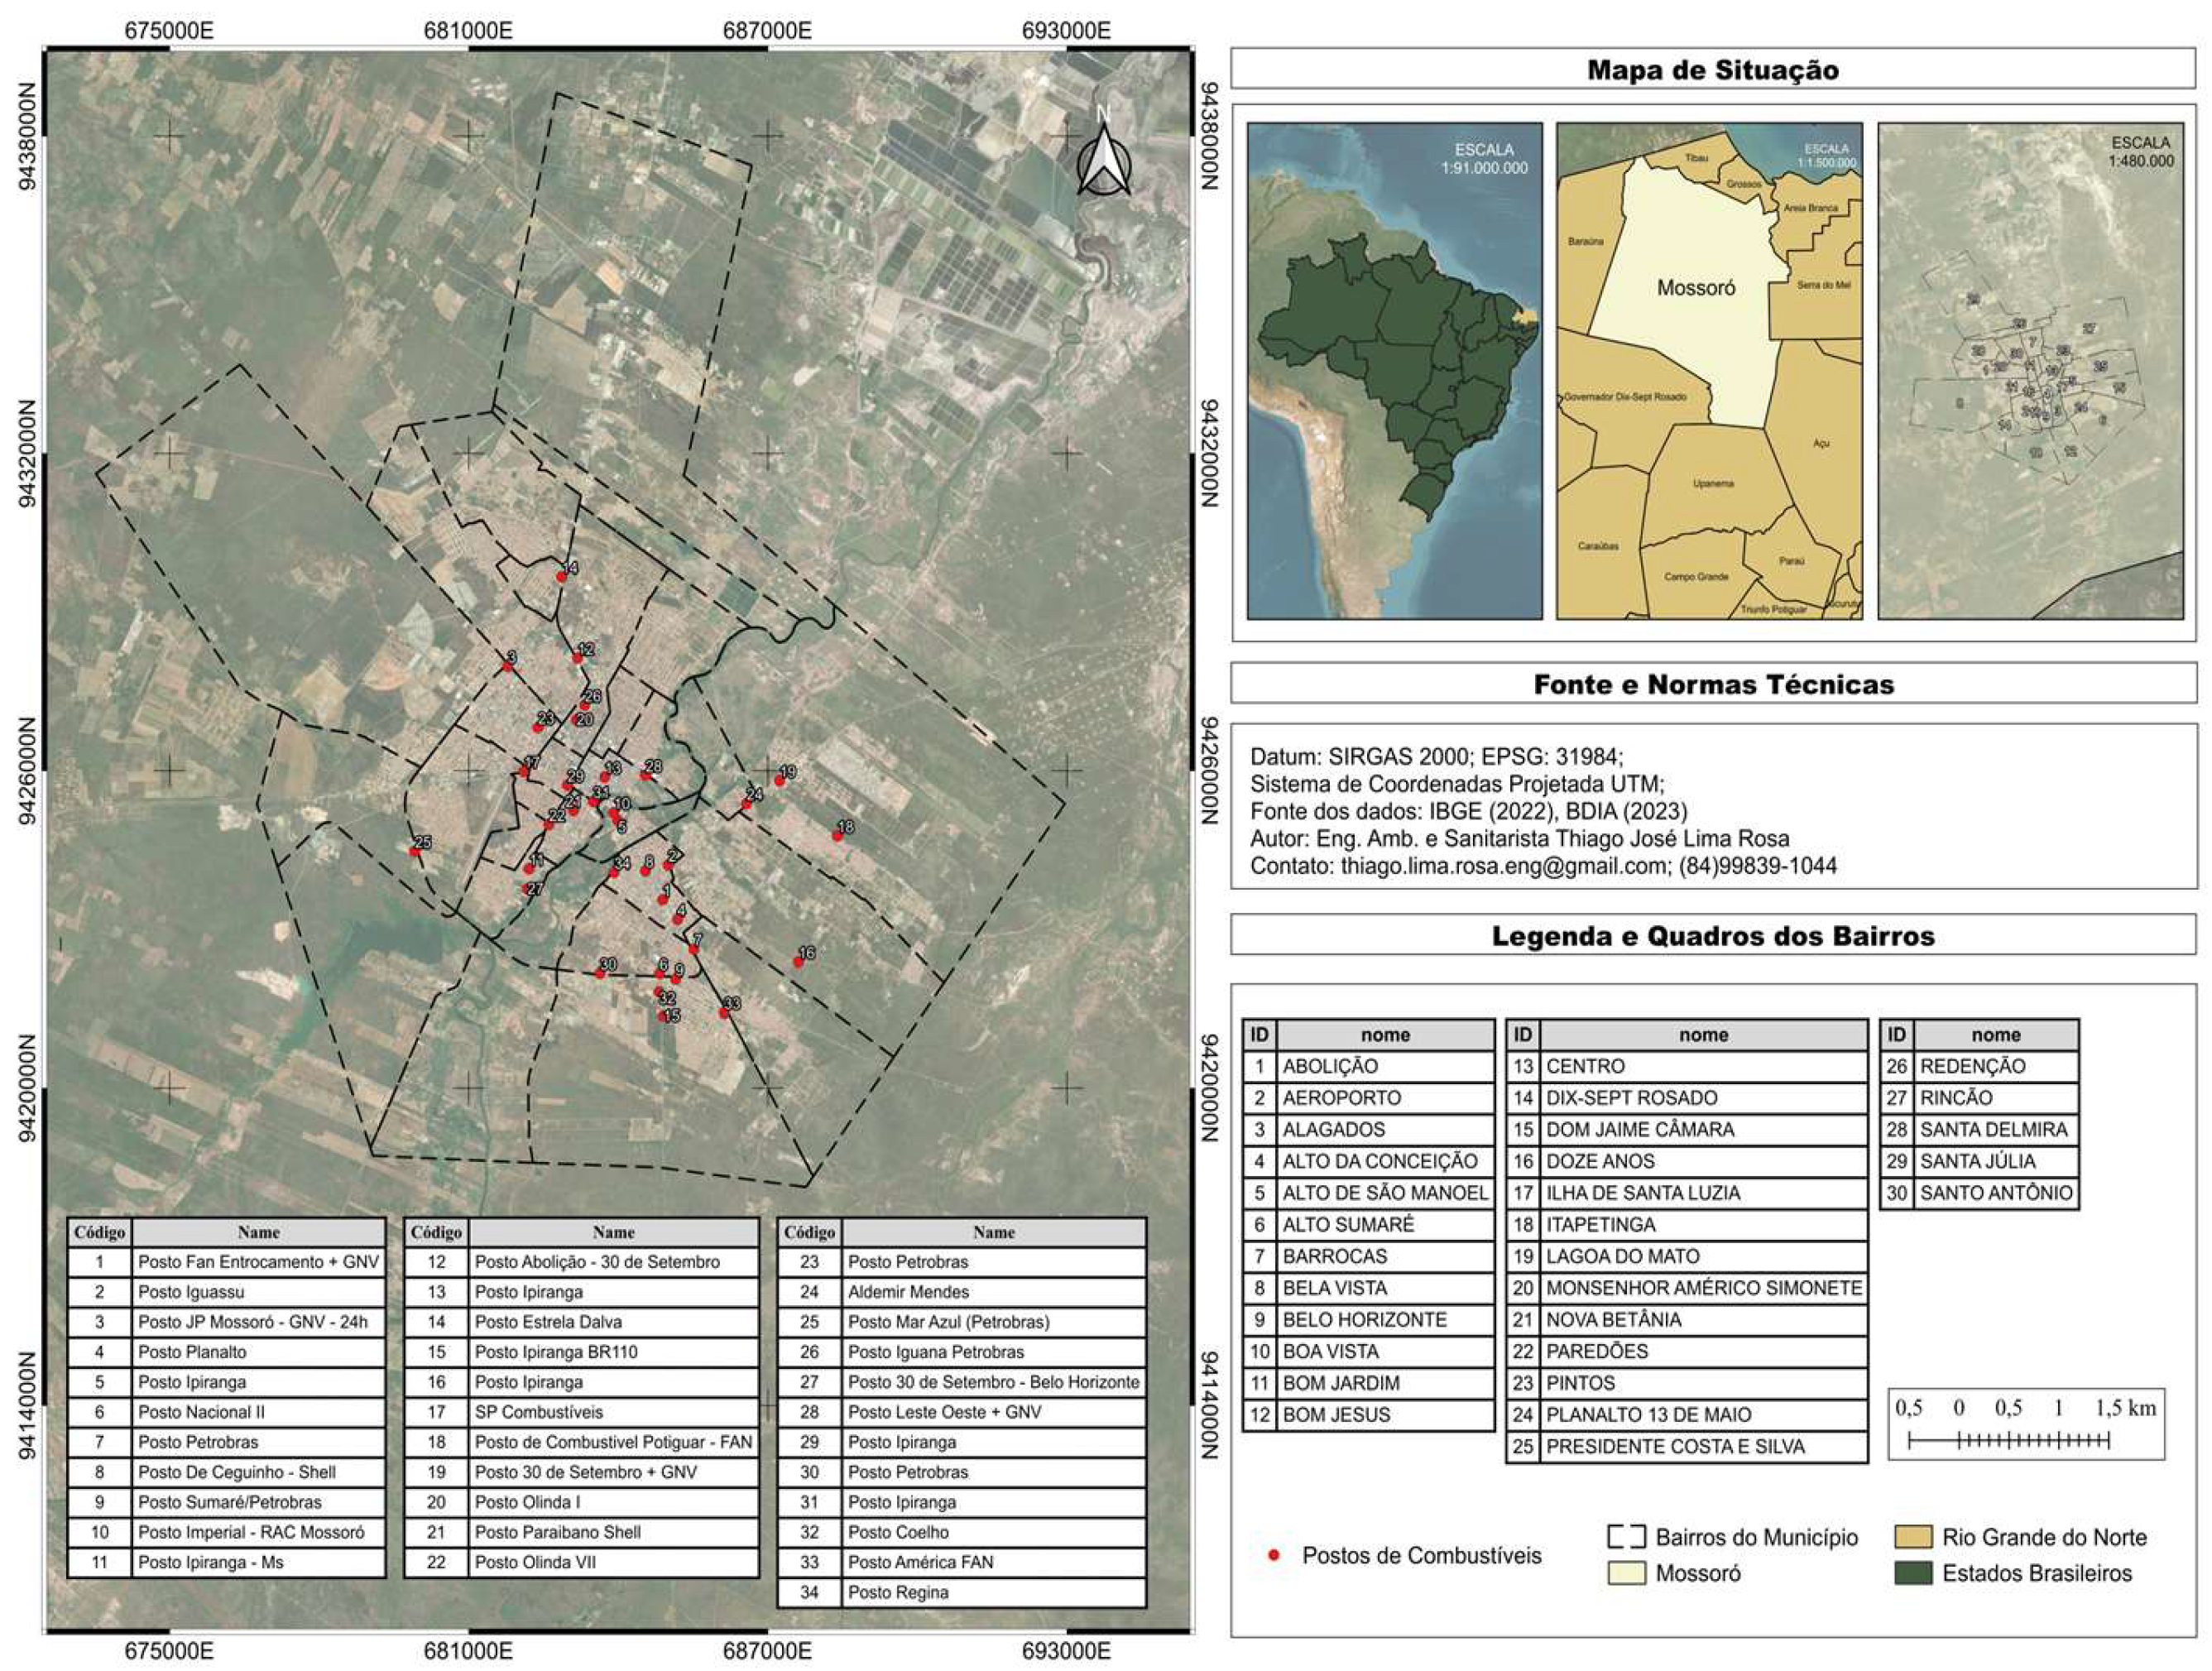Click the Fonte e Normas Técnicas header
The width and height of the screenshot is (2212, 1671).
[1712, 684]
